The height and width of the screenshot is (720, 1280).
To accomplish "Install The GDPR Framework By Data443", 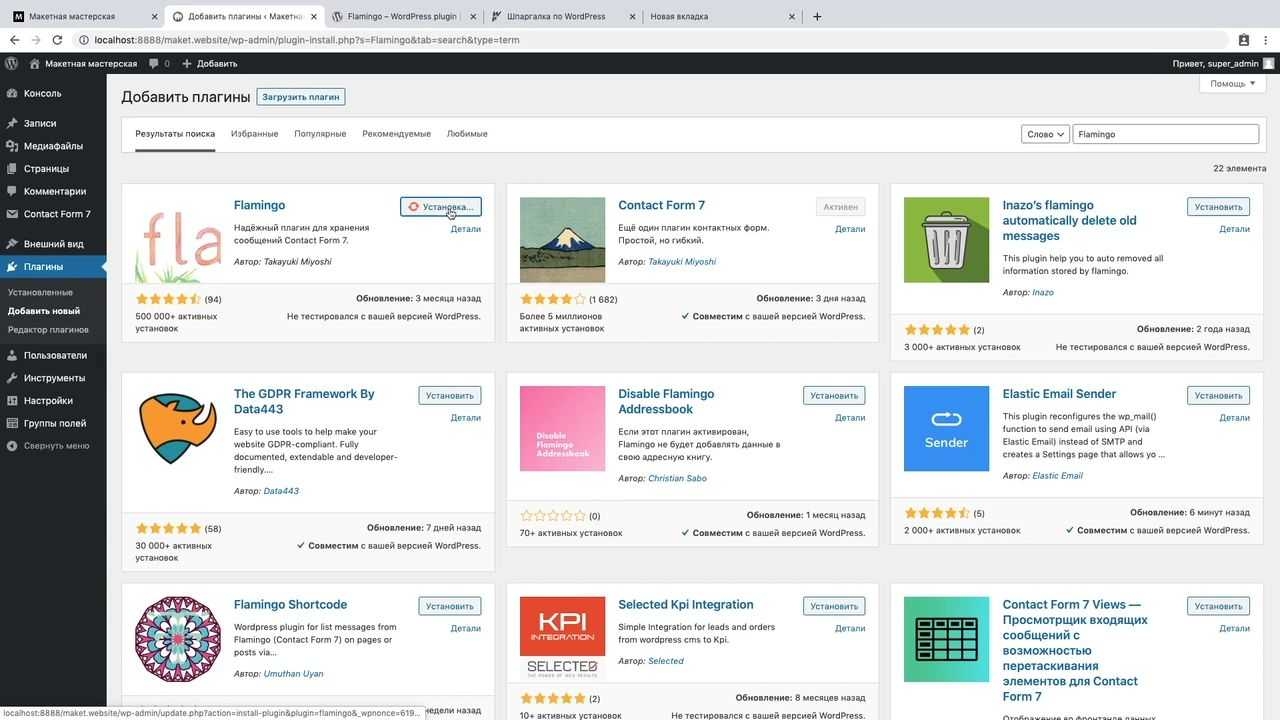I will coord(449,396).
